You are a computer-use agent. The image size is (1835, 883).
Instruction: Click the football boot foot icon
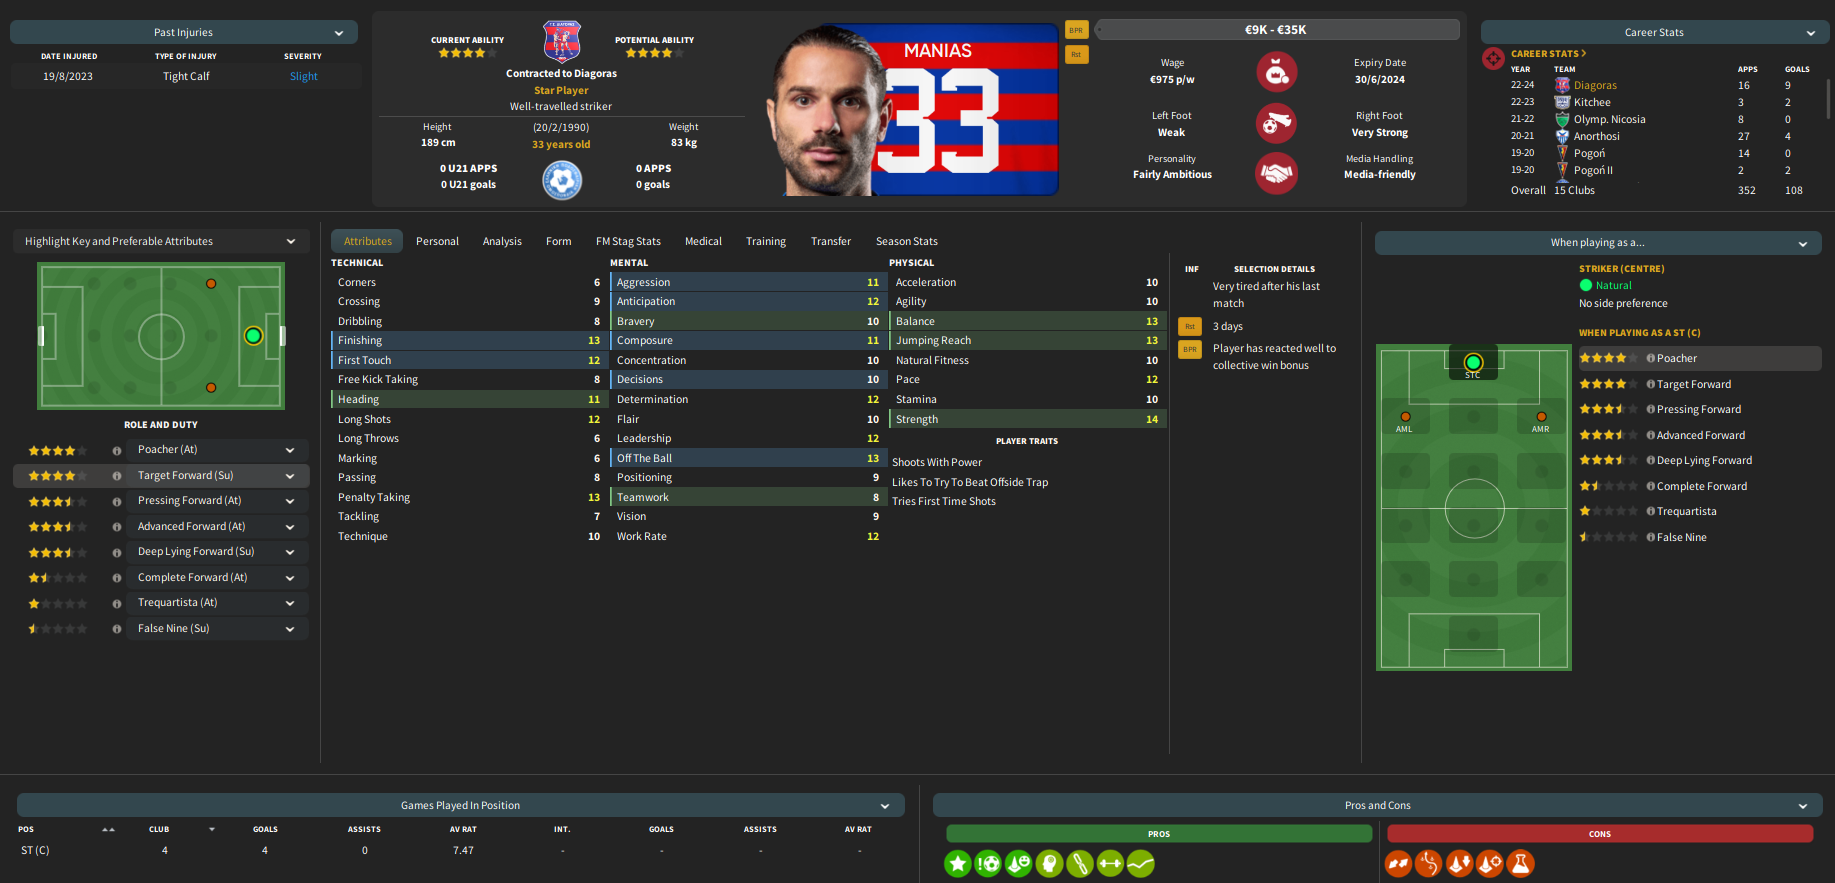pyautogui.click(x=1276, y=124)
